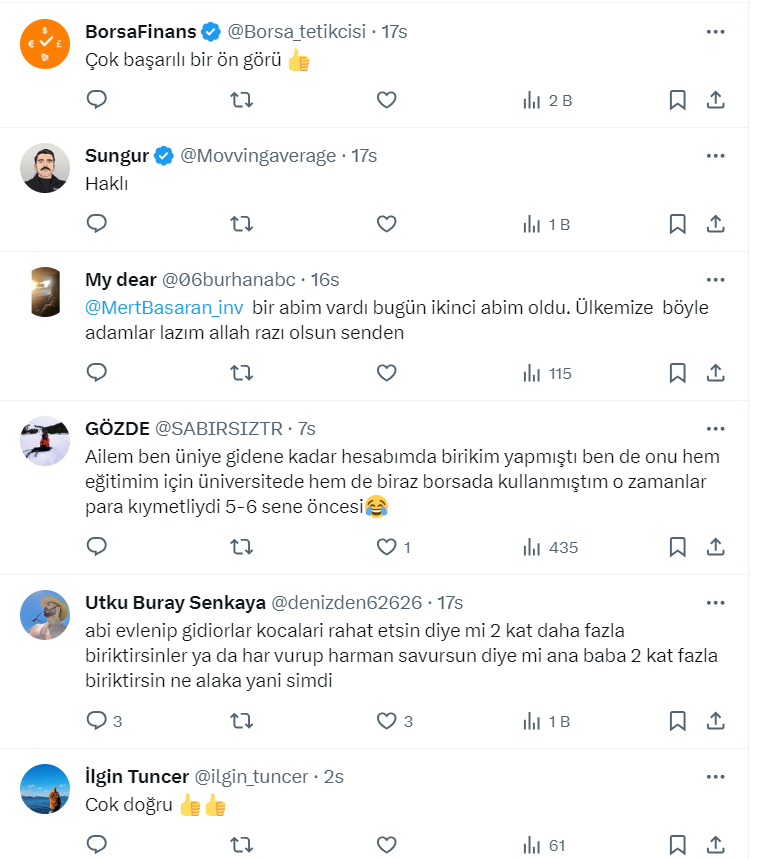The image size is (758, 859).
Task: Share İlgin Tuncer's tweet
Action: [x=716, y=845]
